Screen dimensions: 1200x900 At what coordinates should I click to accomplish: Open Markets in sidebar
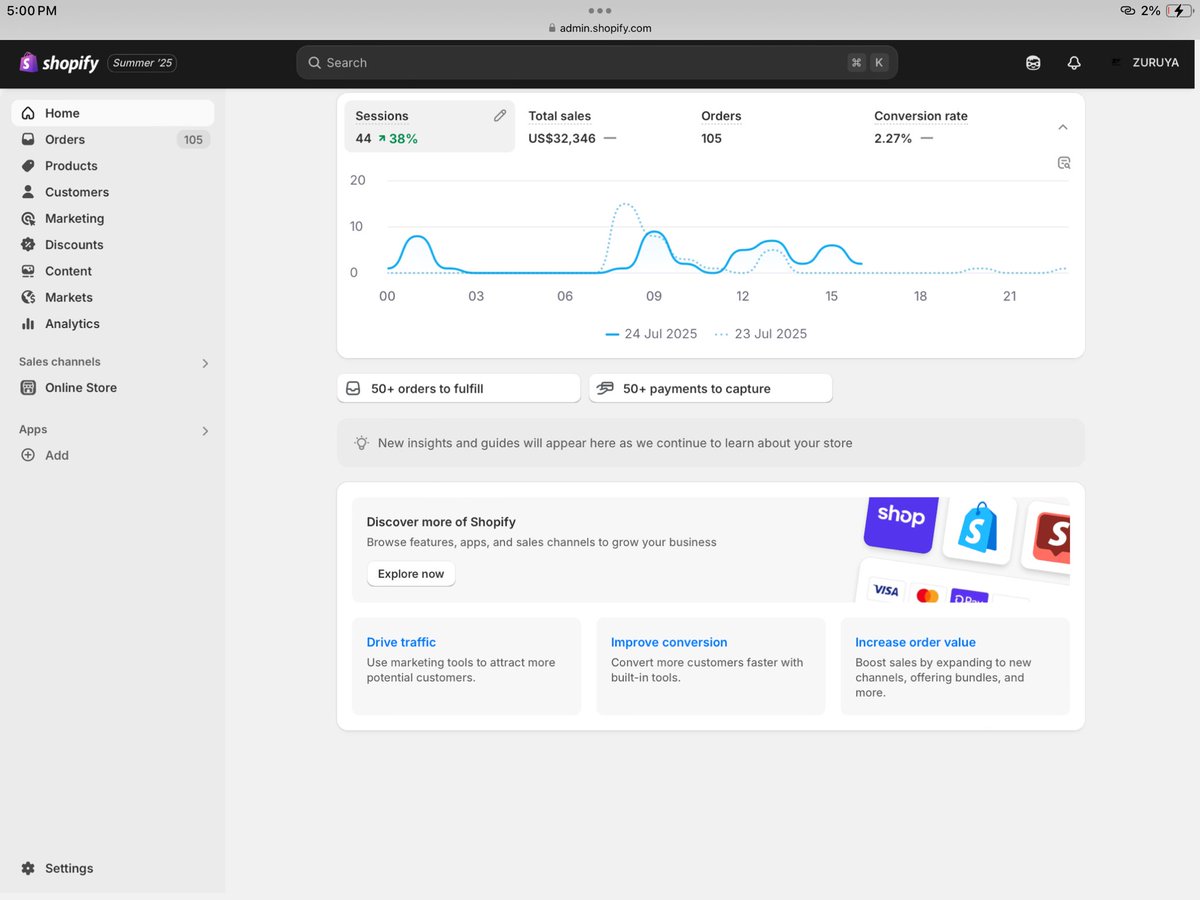point(112,297)
